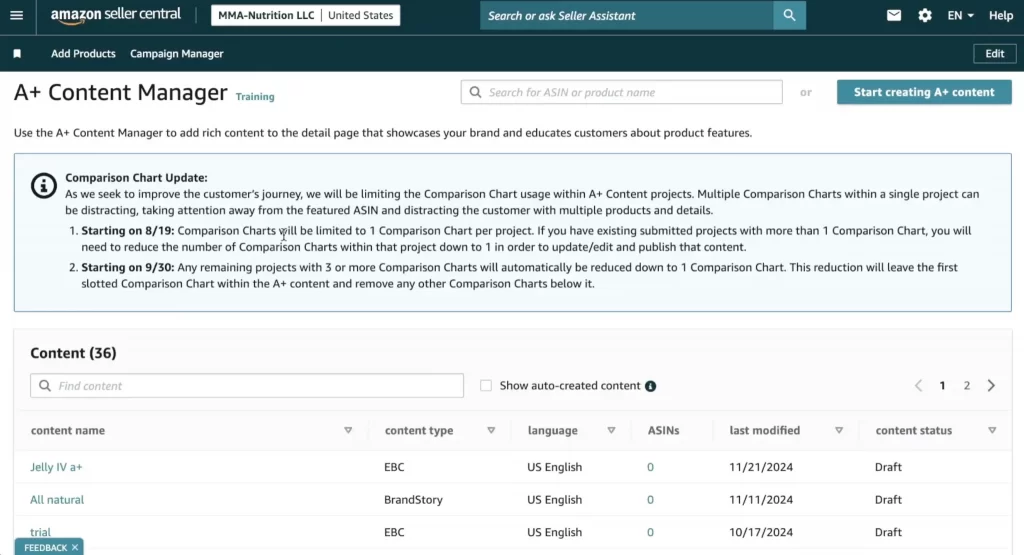
Task: Focus the Search or ask Seller Assistant field
Action: [x=627, y=15]
